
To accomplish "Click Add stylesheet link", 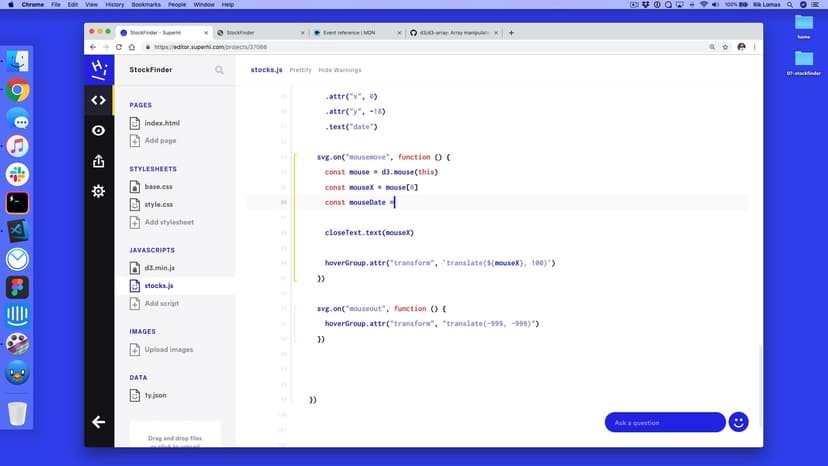I will 168,222.
